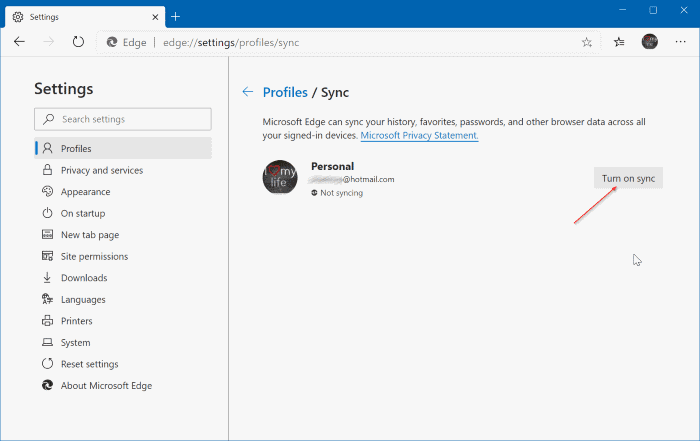Open New tab page settings
Image resolution: width=700 pixels, height=441 pixels.
[x=89, y=235]
